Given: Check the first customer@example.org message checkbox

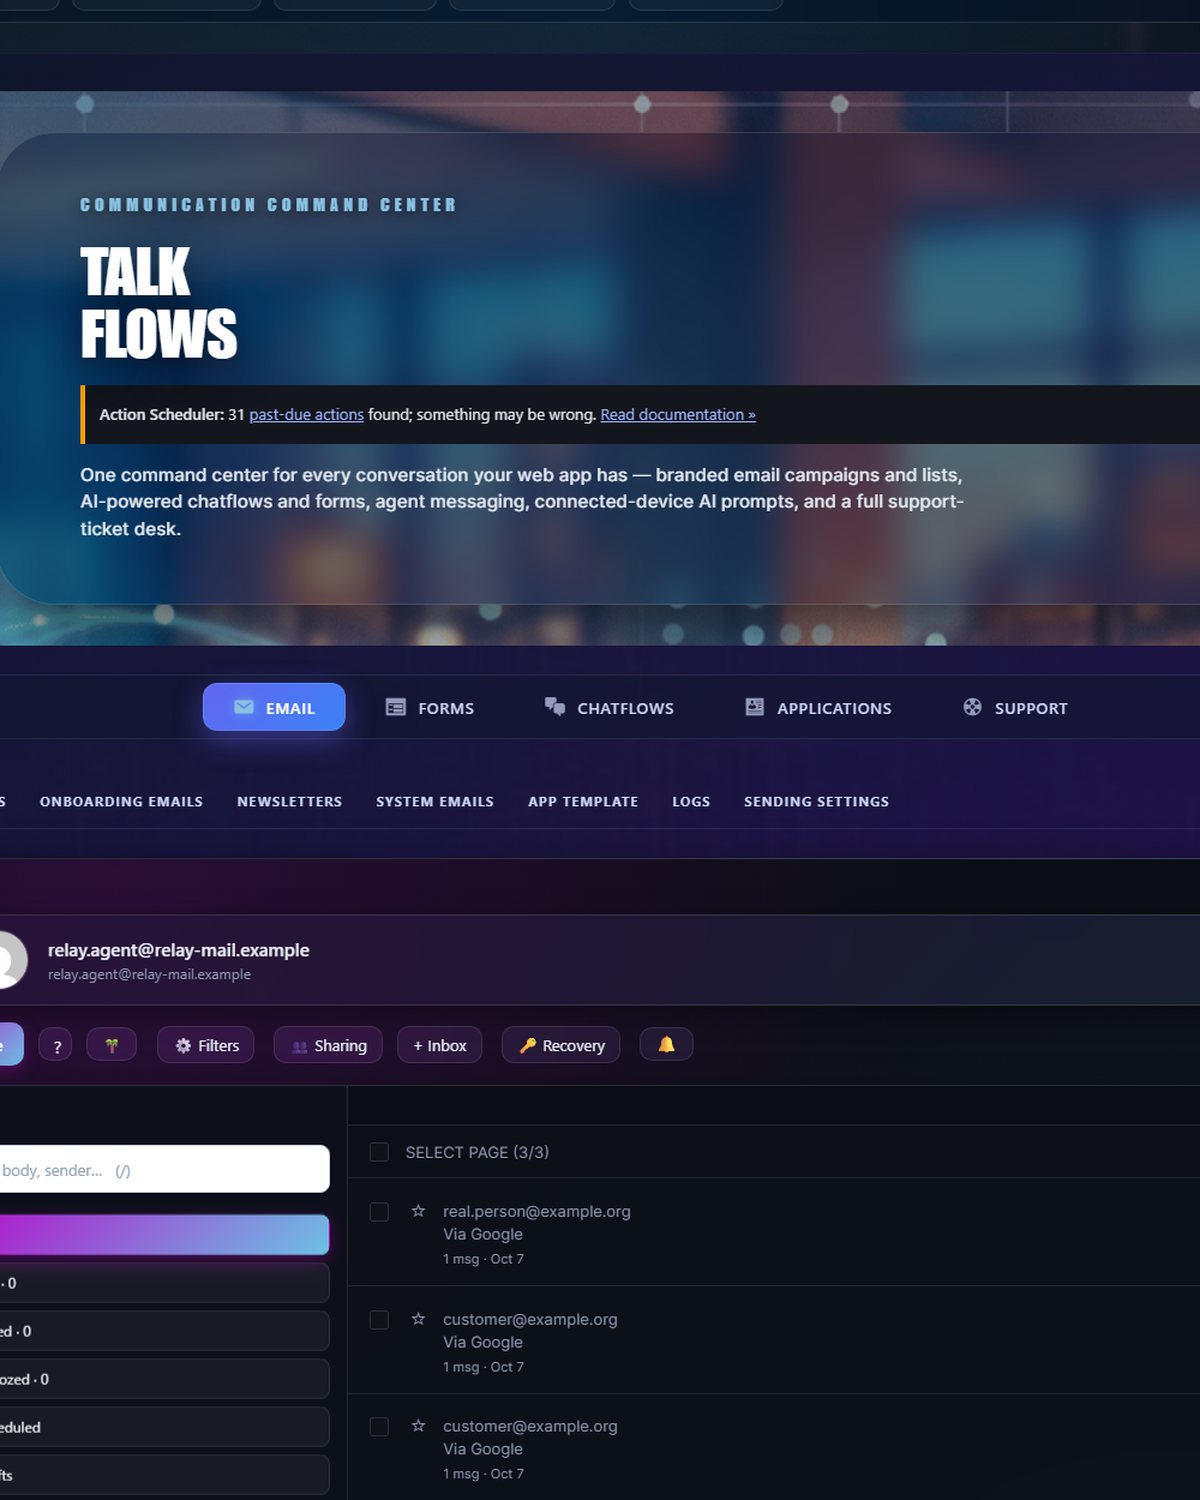Looking at the screenshot, I should click(379, 1320).
